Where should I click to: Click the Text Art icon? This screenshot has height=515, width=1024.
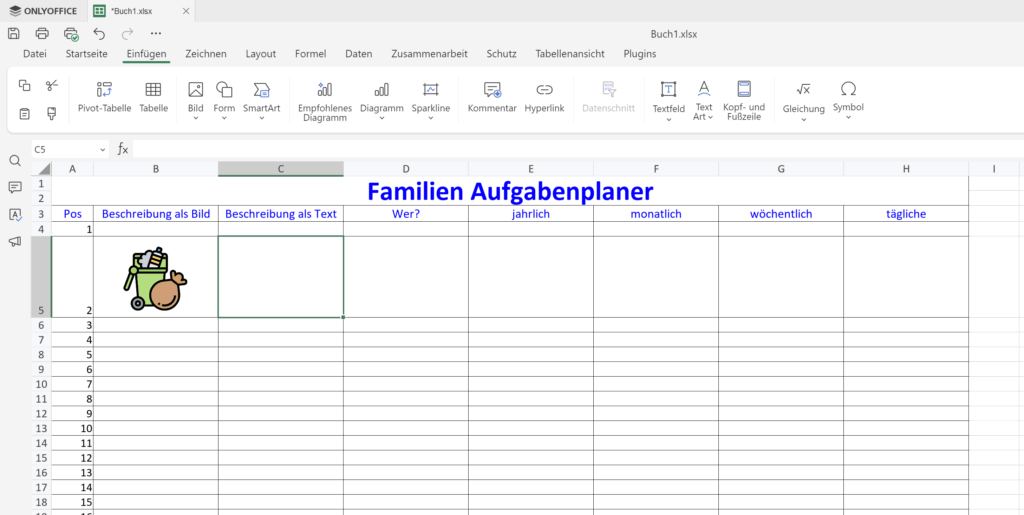click(703, 89)
